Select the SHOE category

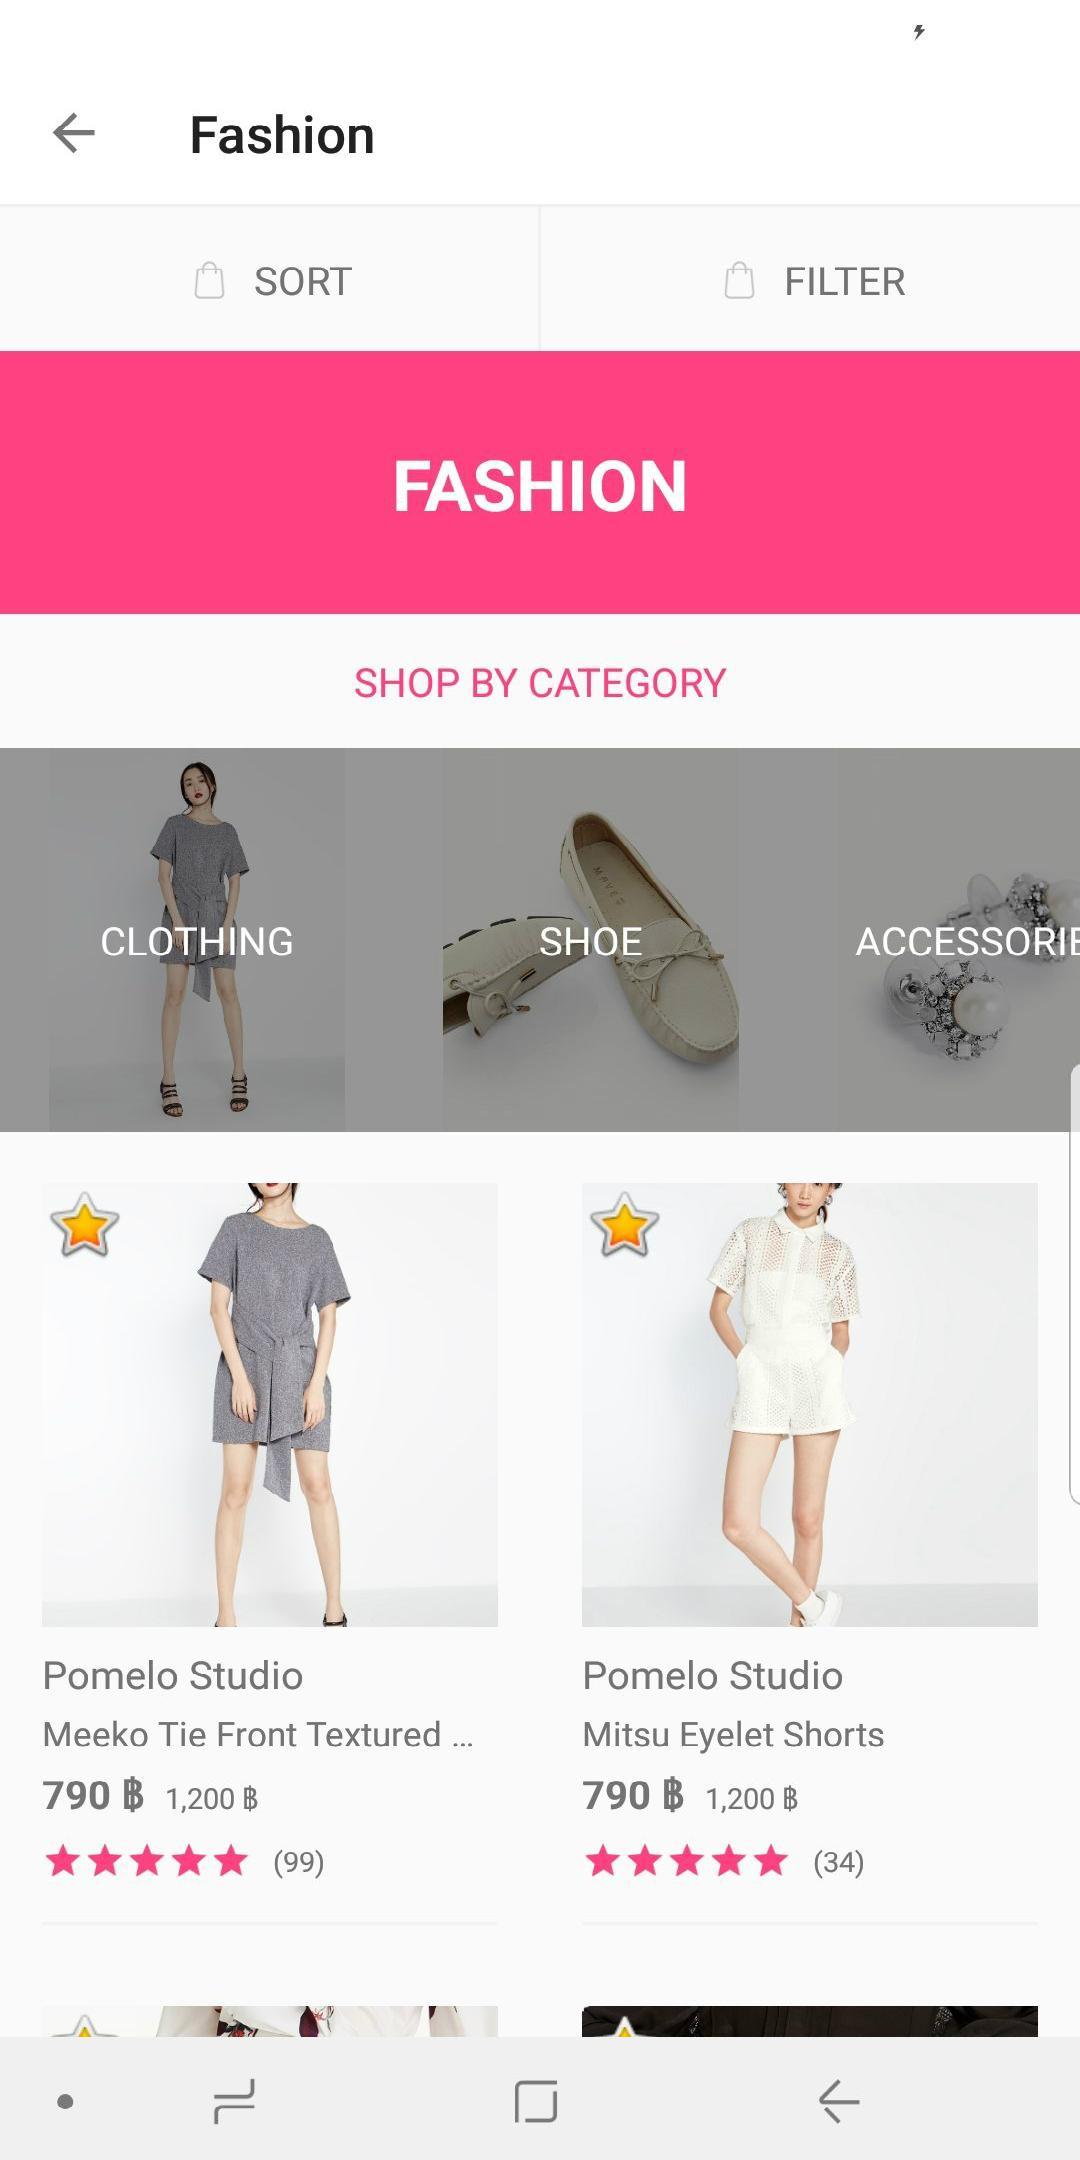click(591, 940)
